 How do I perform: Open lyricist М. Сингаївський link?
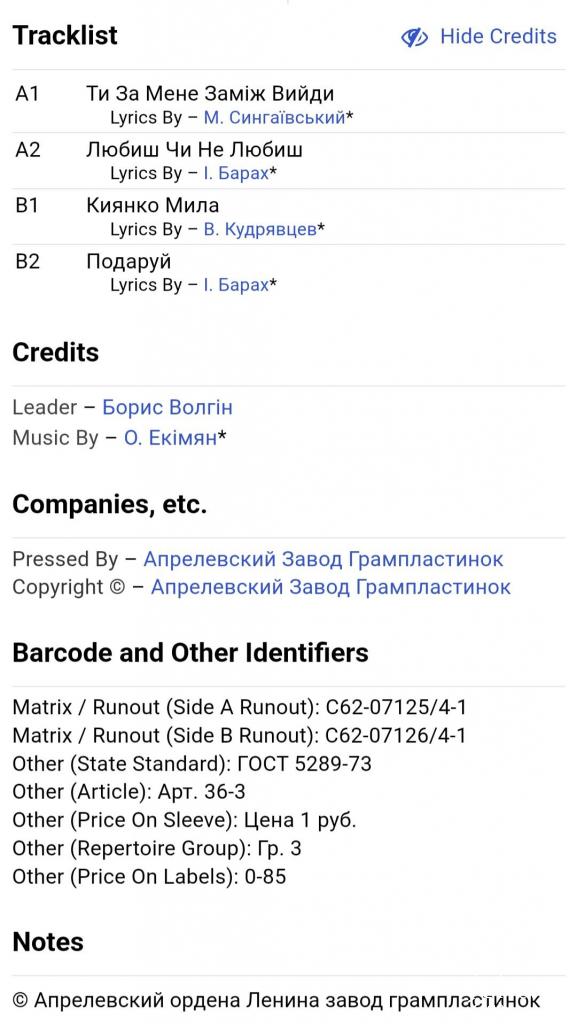(x=274, y=118)
